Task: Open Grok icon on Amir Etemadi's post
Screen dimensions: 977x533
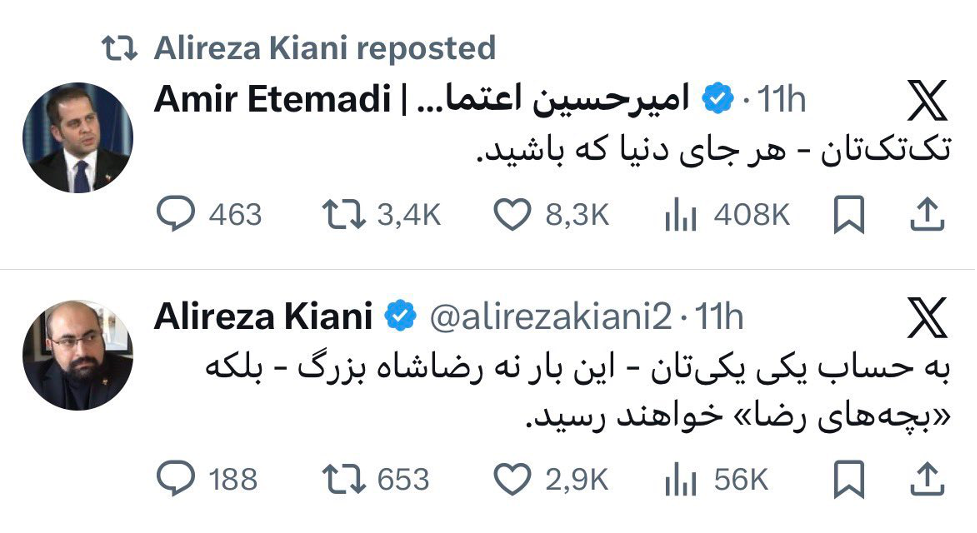Action: (x=926, y=101)
